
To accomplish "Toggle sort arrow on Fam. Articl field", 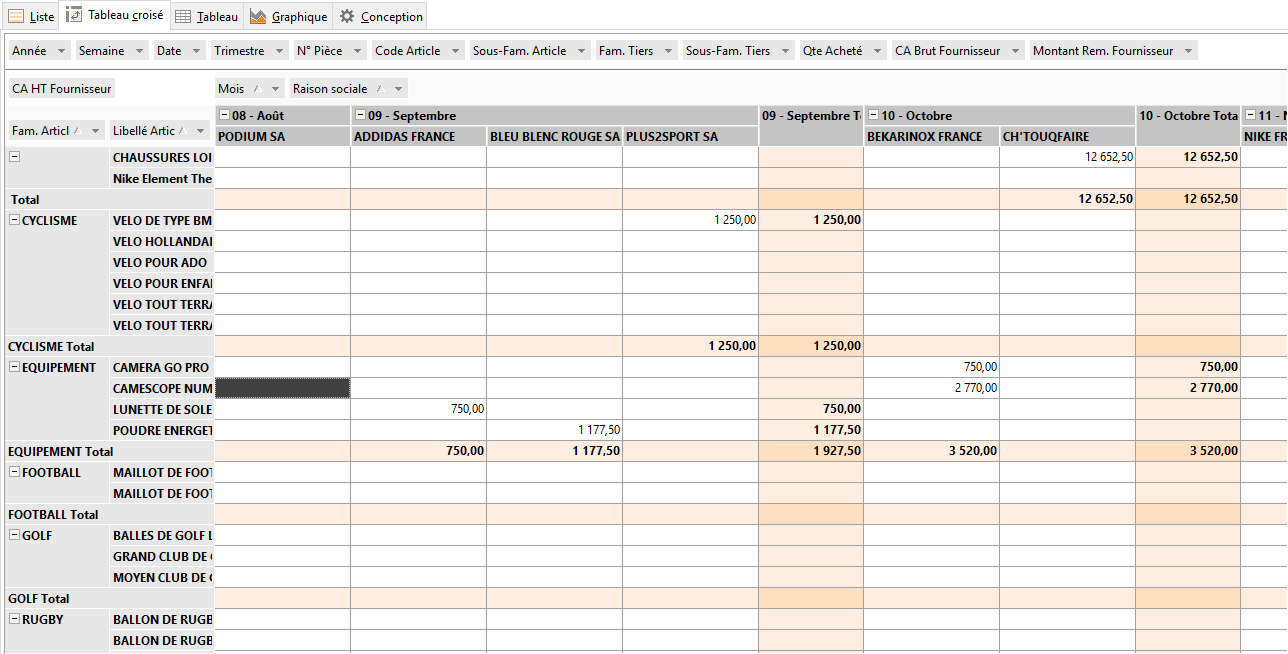I will pyautogui.click(x=79, y=131).
